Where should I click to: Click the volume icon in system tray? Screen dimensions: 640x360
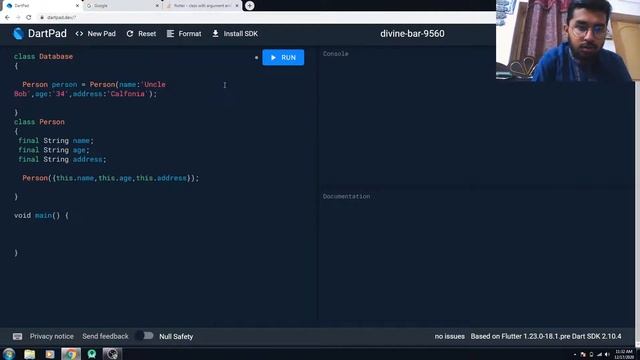pyautogui.click(x=607, y=354)
